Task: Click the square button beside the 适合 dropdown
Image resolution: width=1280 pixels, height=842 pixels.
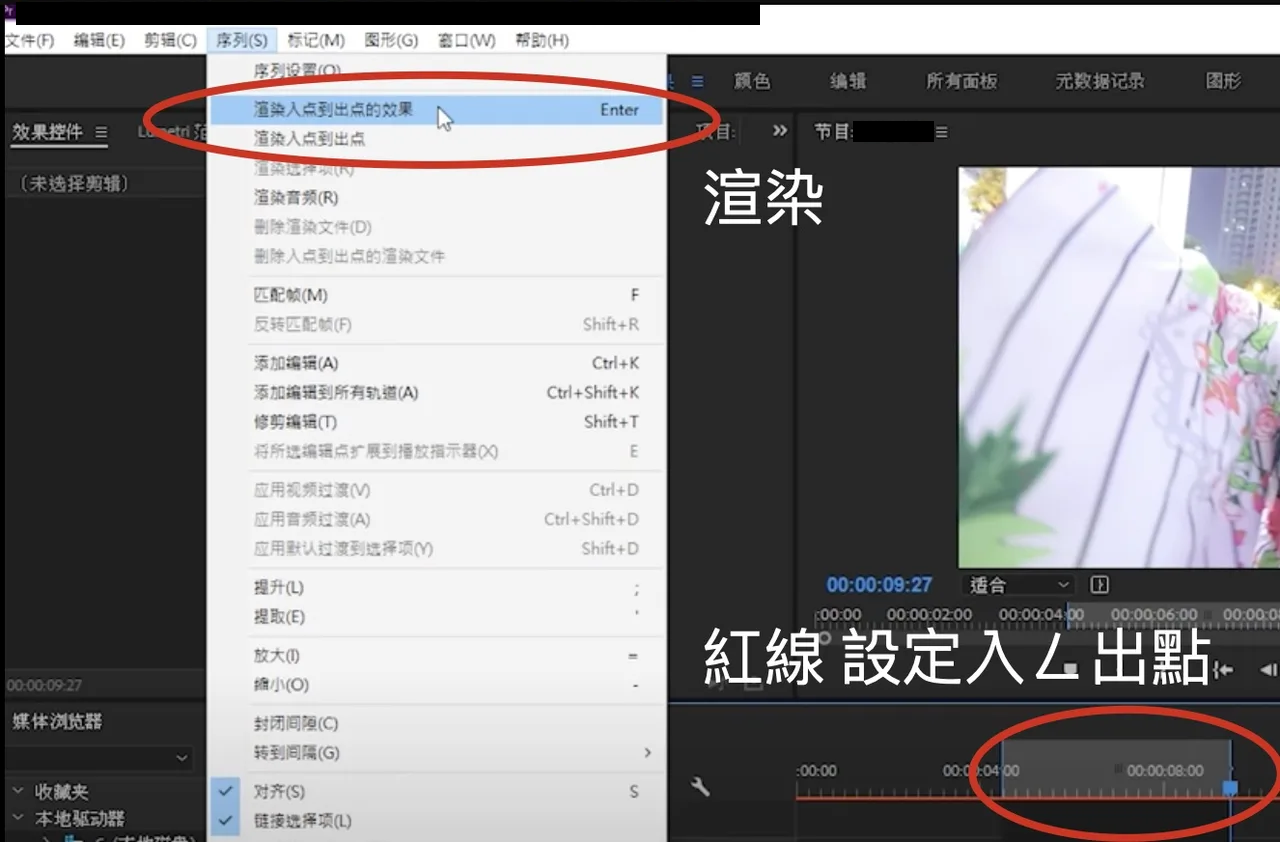Action: [x=1100, y=585]
